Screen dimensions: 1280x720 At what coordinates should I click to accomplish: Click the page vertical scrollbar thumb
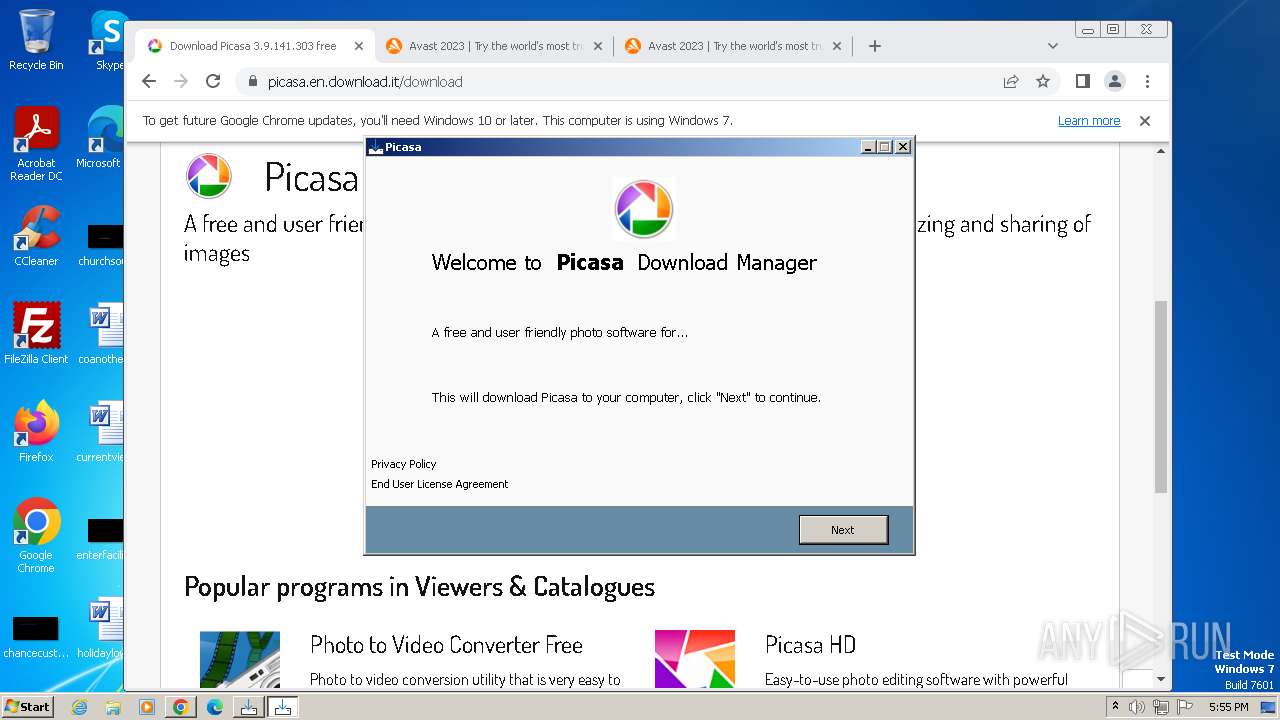1161,396
